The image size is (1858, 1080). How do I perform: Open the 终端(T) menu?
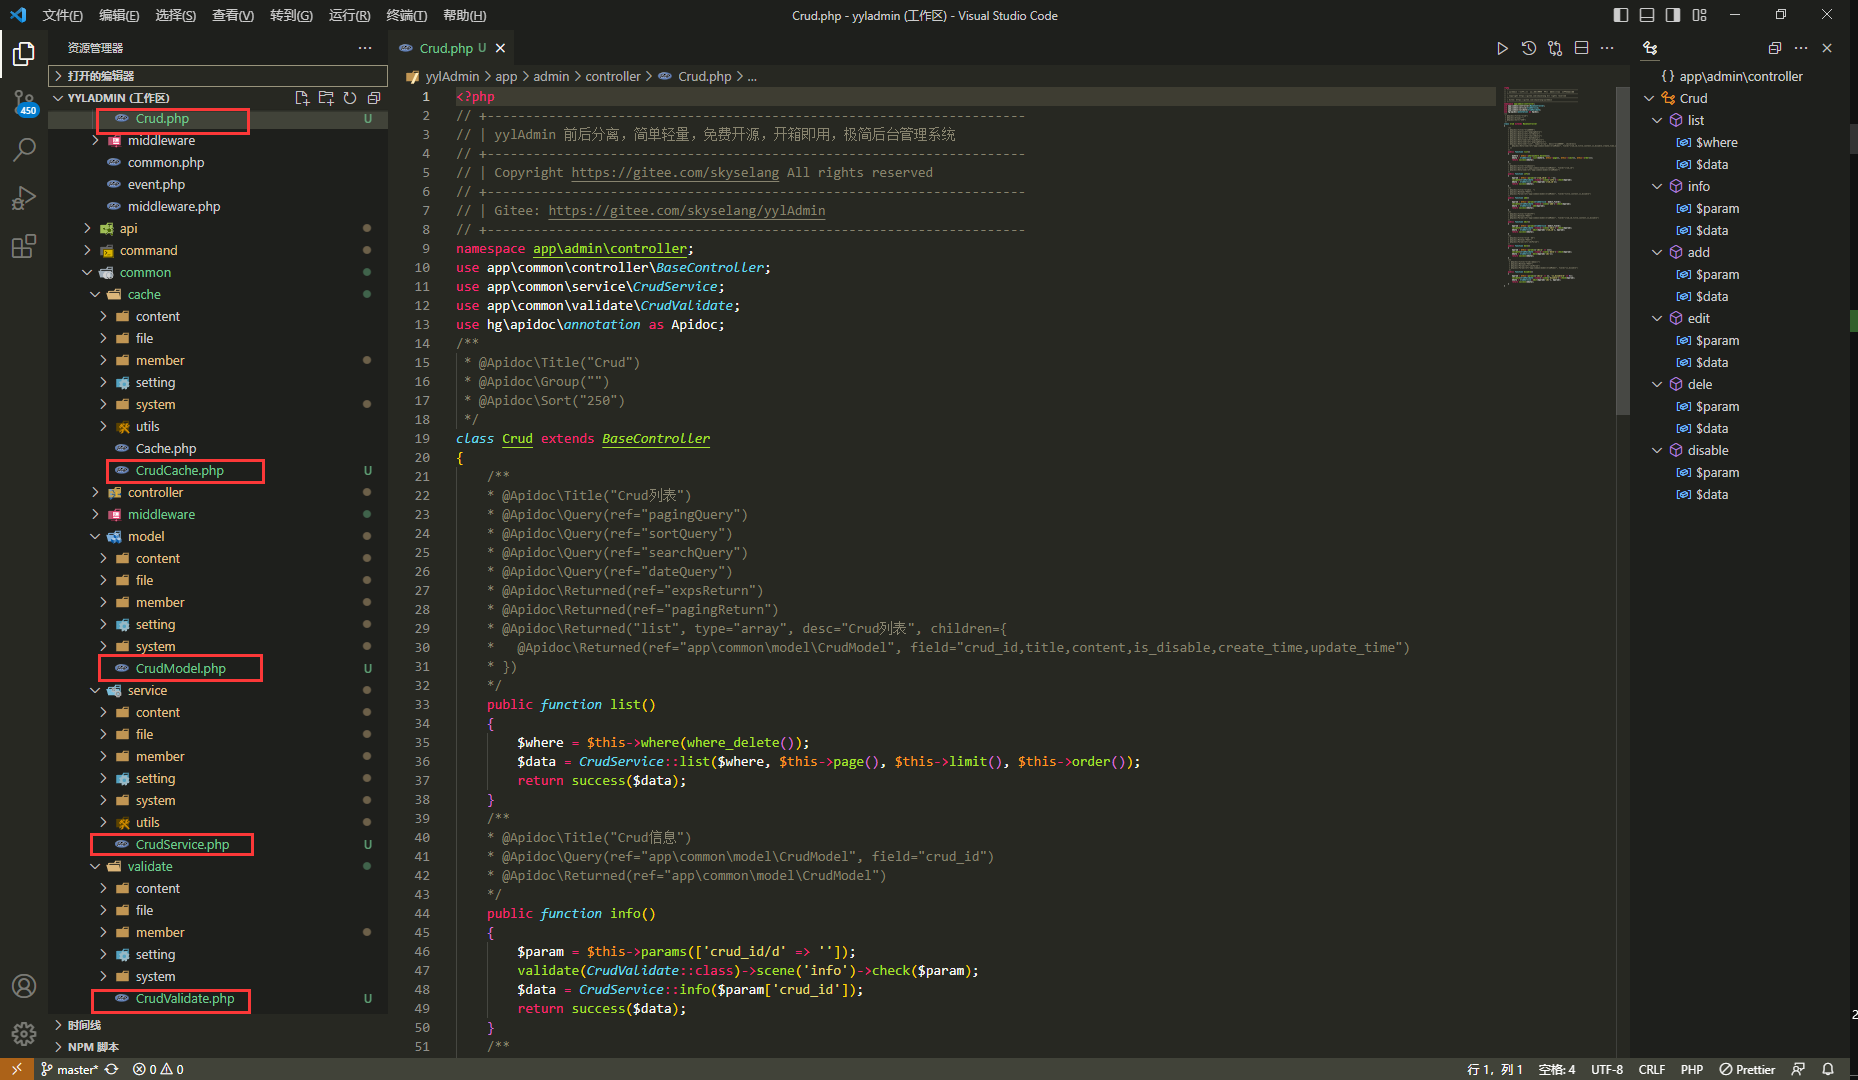tap(406, 15)
